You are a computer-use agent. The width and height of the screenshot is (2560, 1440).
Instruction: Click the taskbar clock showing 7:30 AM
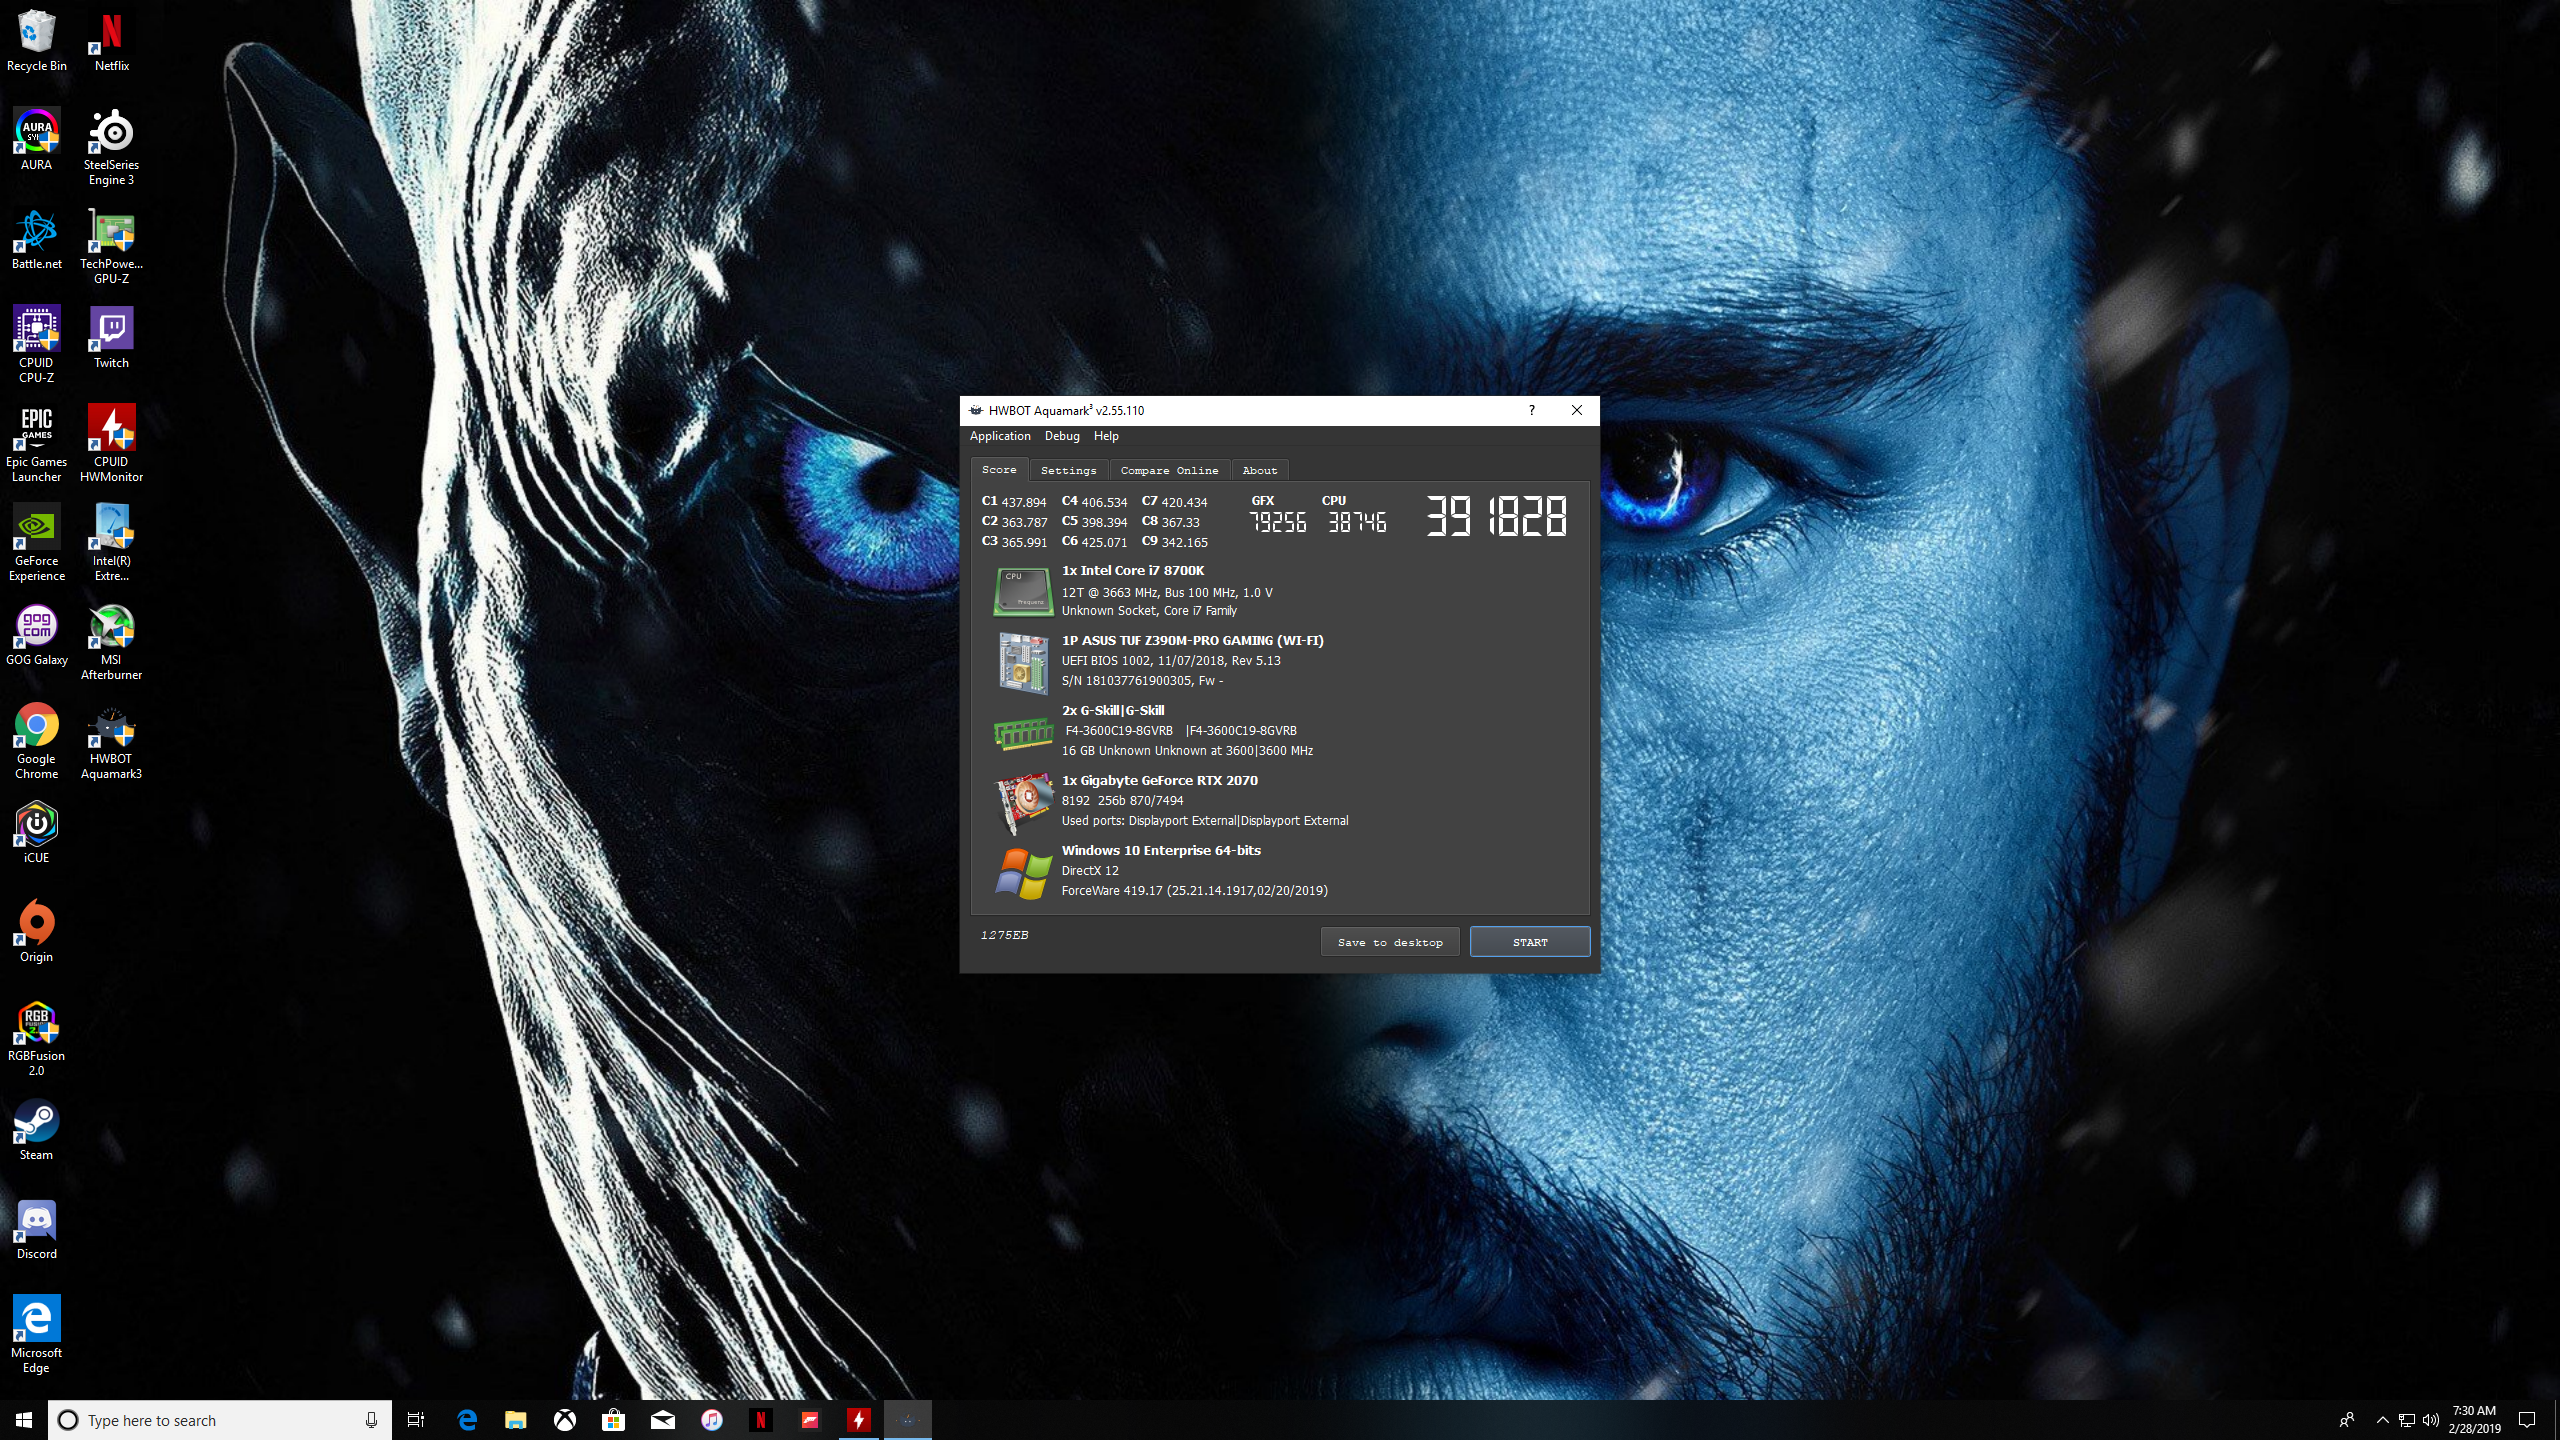2474,1420
